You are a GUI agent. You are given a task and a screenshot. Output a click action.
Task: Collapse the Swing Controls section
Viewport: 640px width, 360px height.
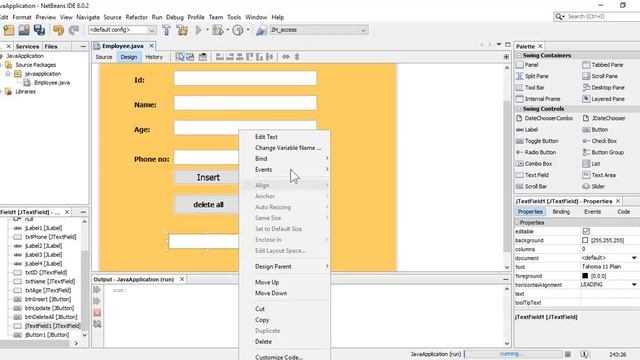tap(519, 109)
